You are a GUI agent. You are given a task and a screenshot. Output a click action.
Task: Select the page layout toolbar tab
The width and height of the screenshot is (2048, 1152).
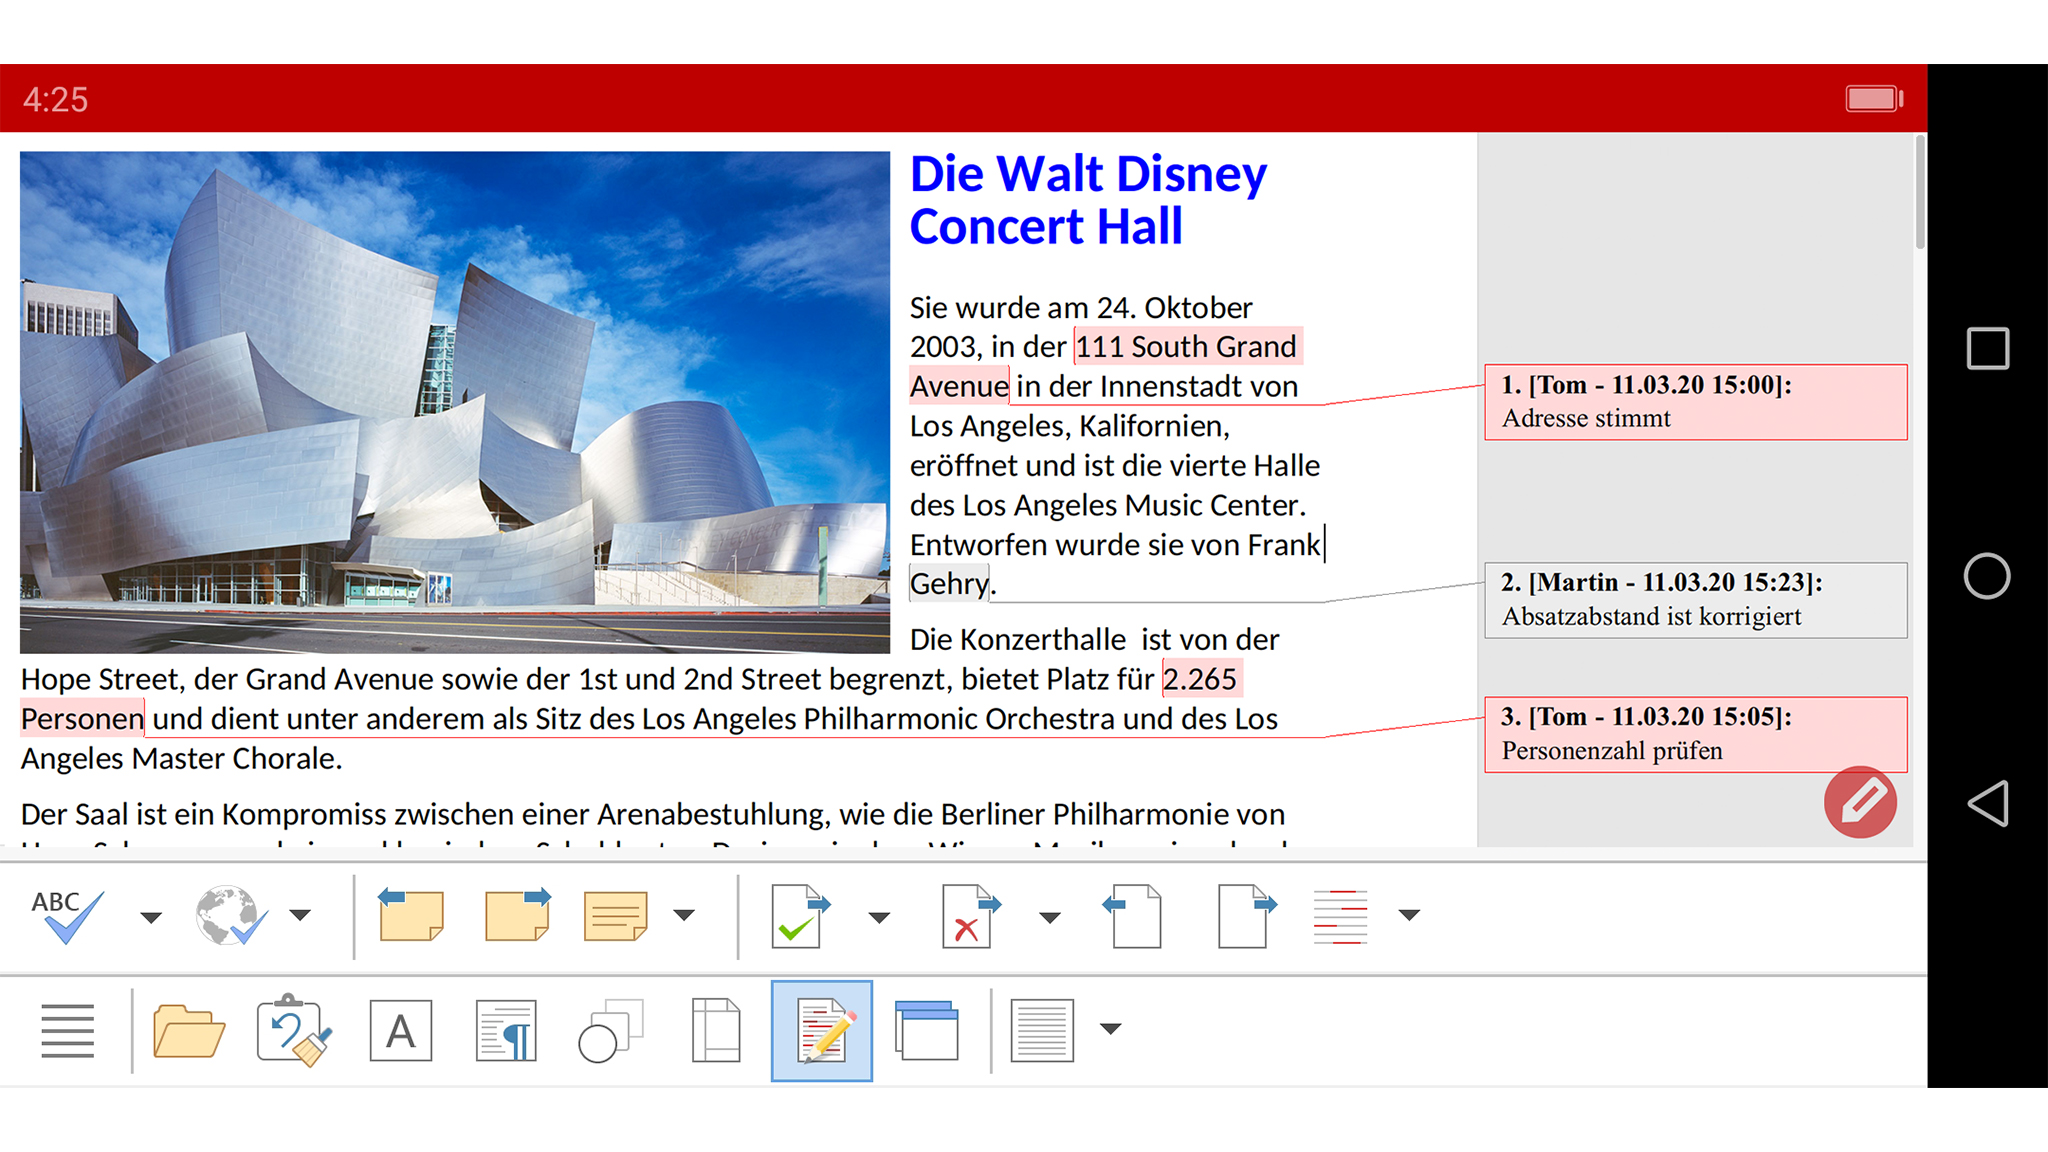pos(716,1030)
